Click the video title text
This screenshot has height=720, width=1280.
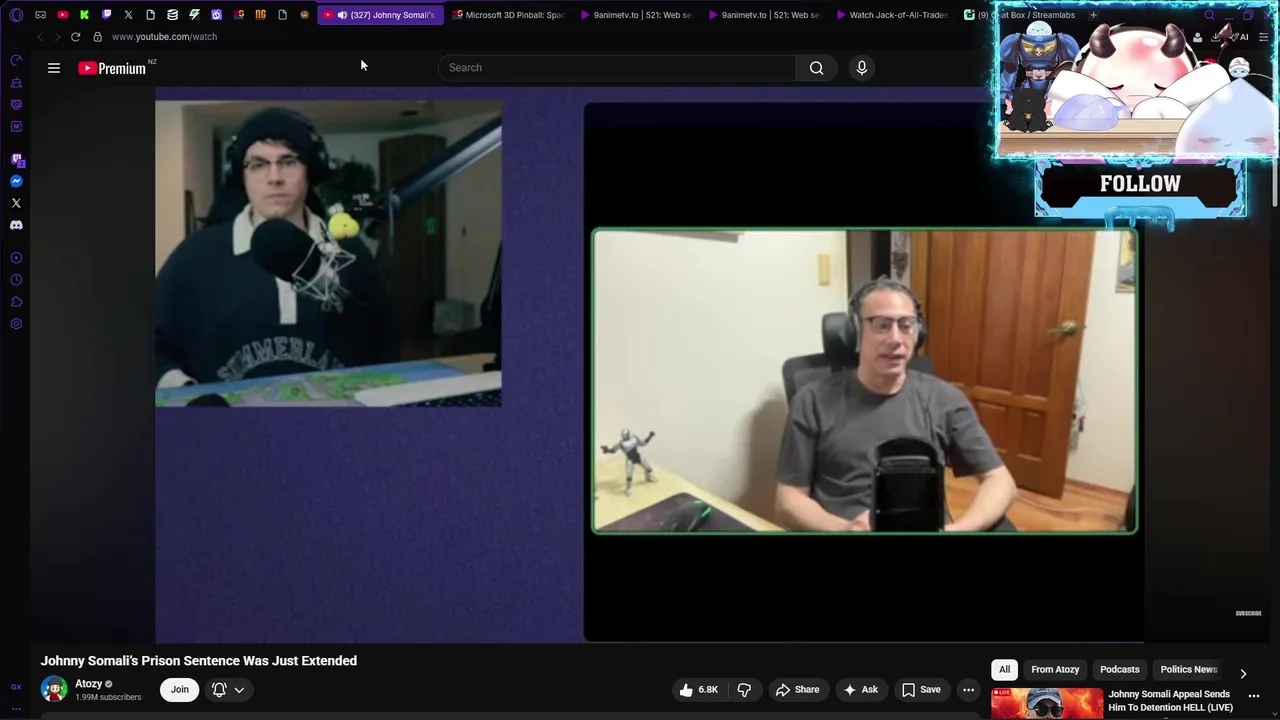(199, 661)
